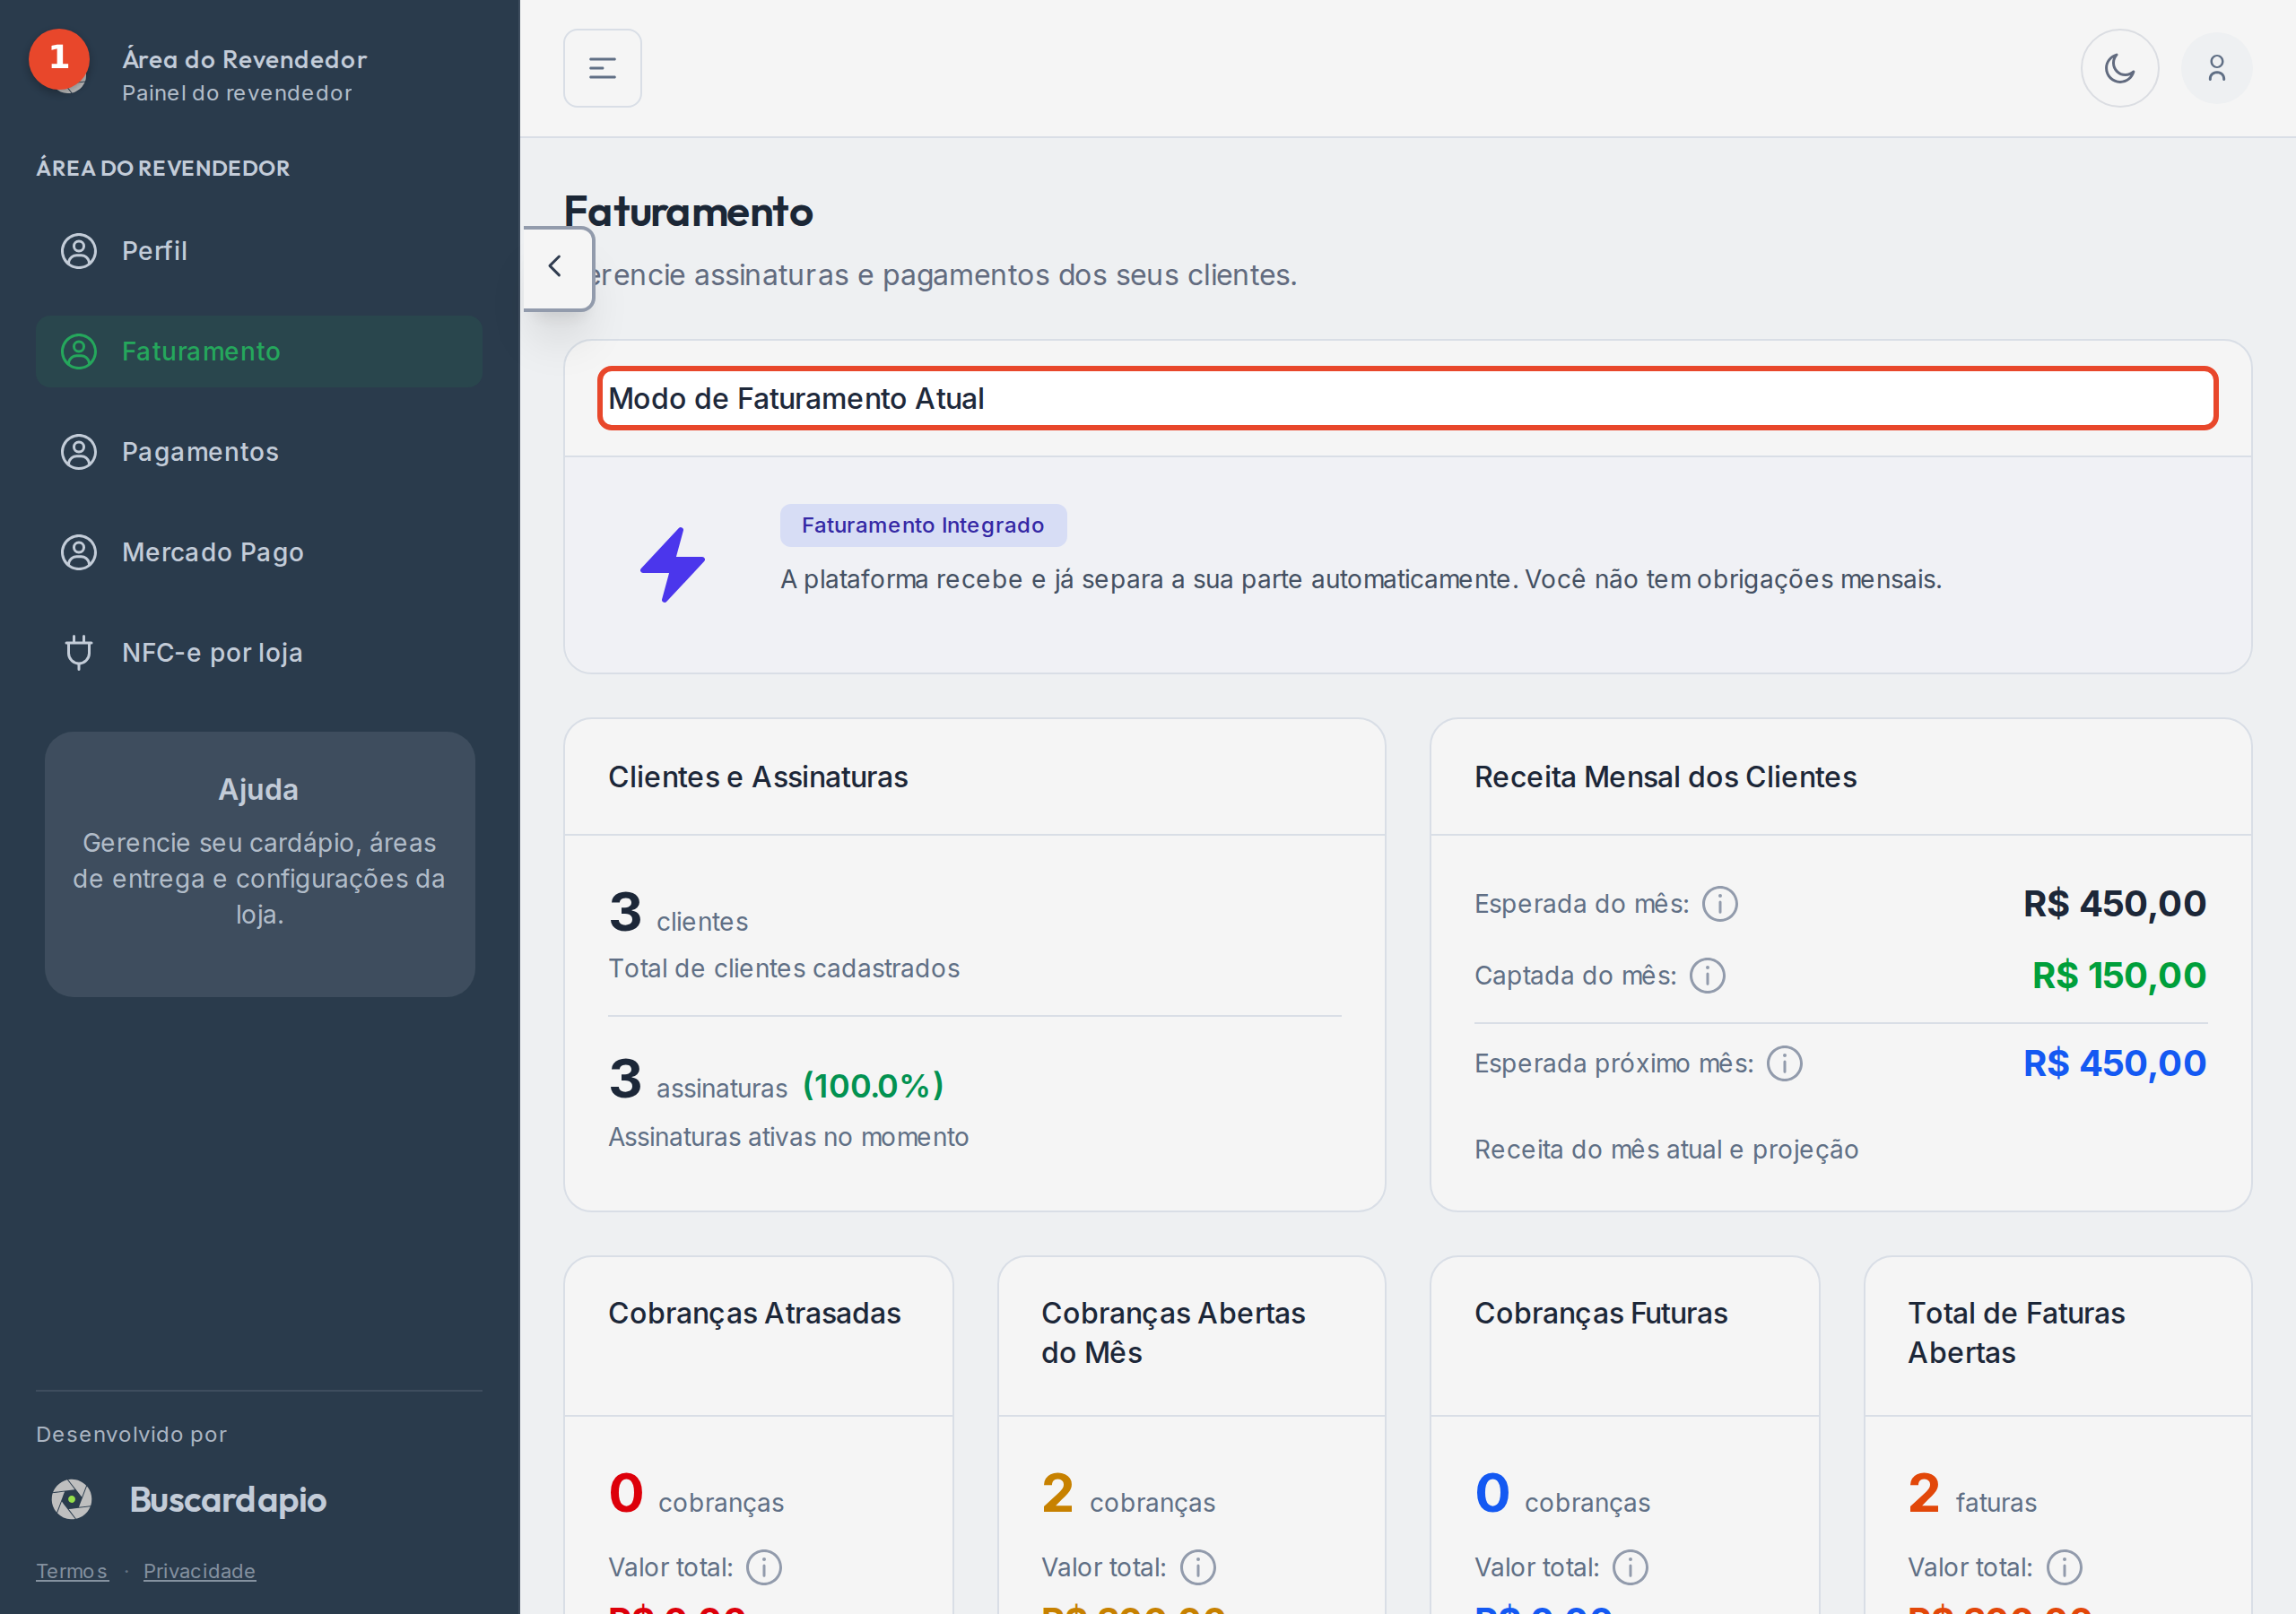The width and height of the screenshot is (2296, 1614).
Task: Click 'R$ 150,00' captada value
Action: 2119,976
